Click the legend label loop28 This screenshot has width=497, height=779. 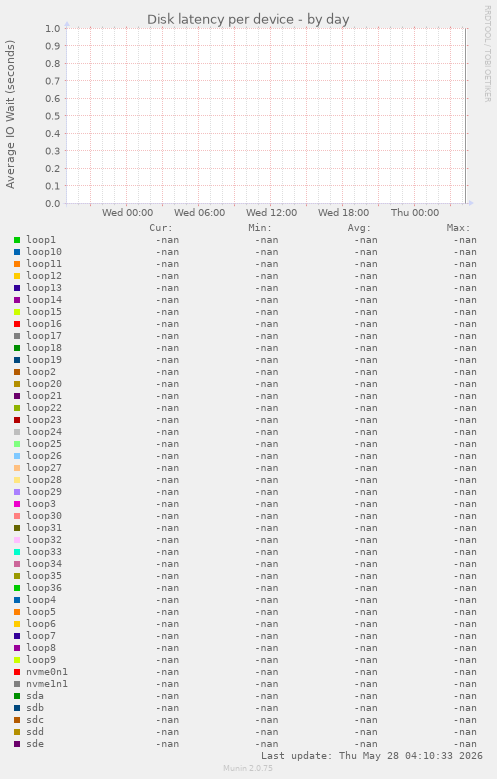[44, 479]
